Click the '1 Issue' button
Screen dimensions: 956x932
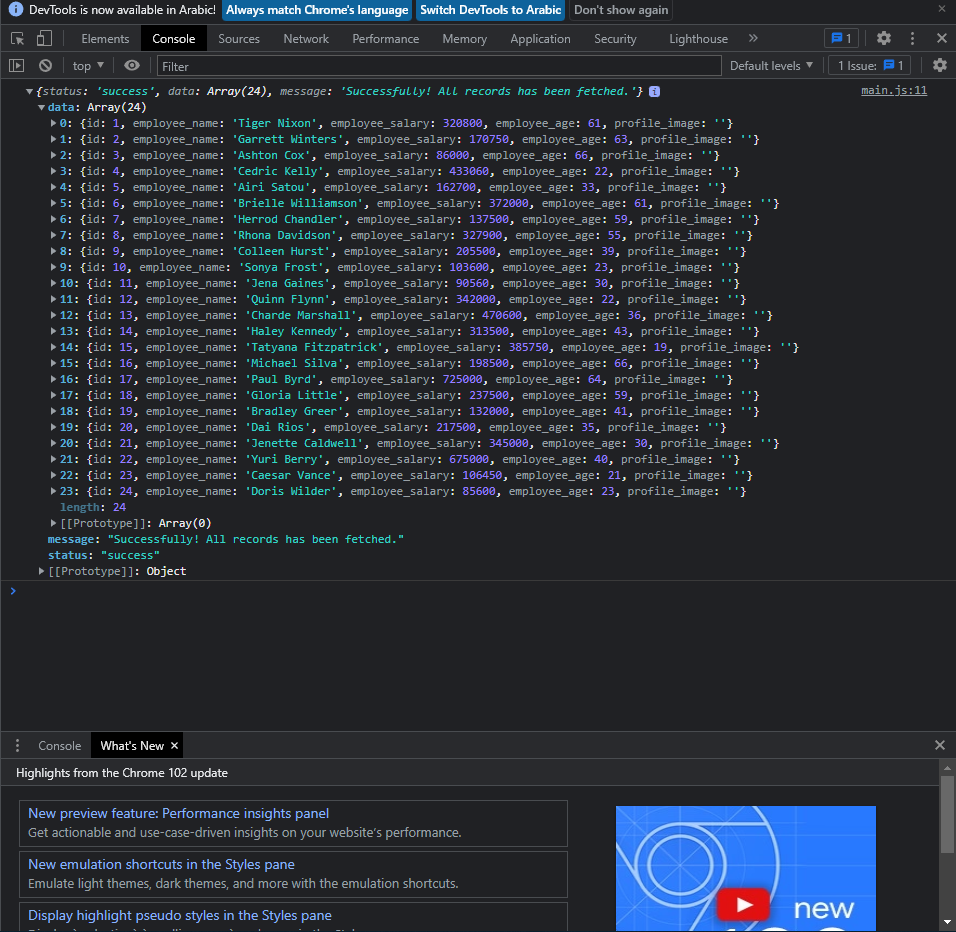(x=869, y=65)
